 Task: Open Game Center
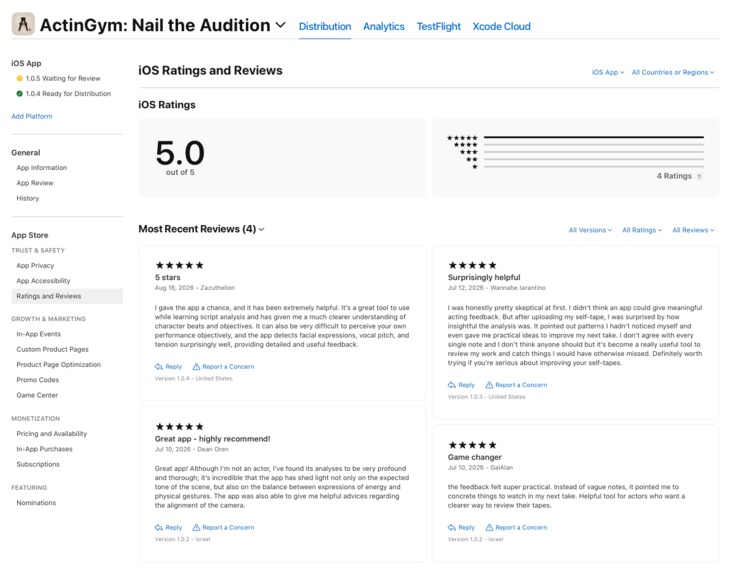(37, 395)
